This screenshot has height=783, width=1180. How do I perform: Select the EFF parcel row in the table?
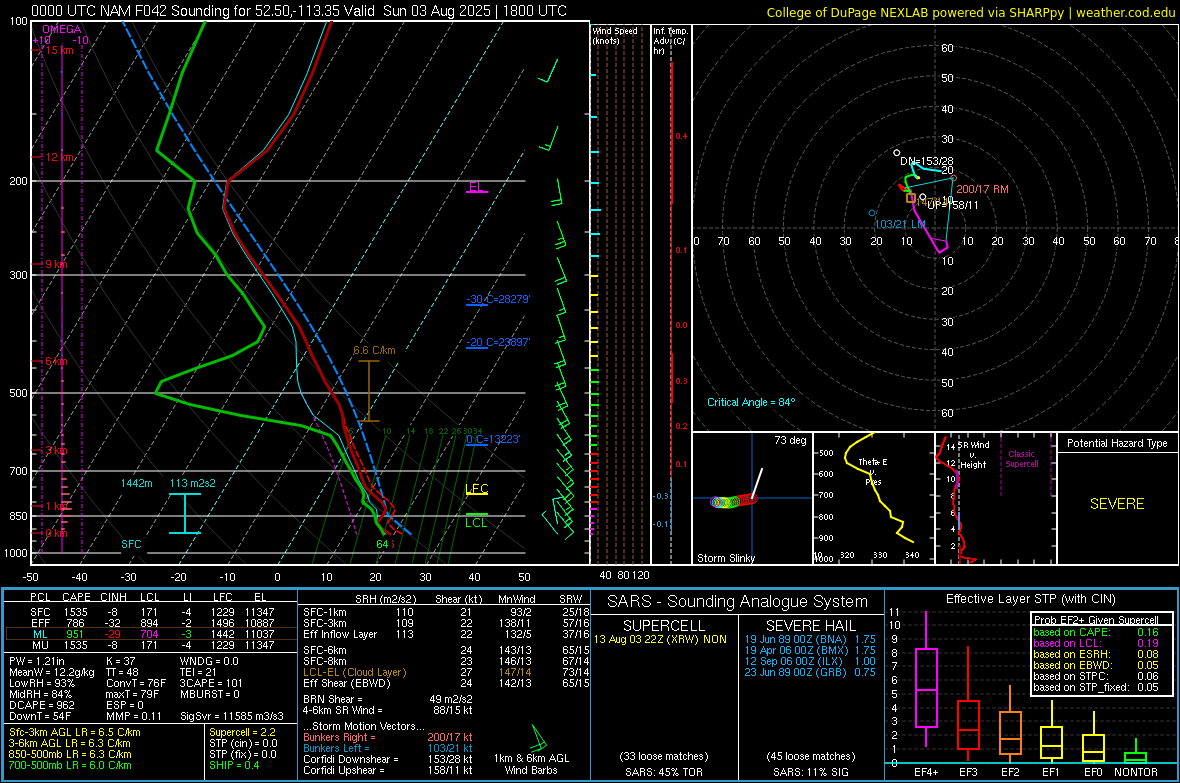[x=151, y=623]
